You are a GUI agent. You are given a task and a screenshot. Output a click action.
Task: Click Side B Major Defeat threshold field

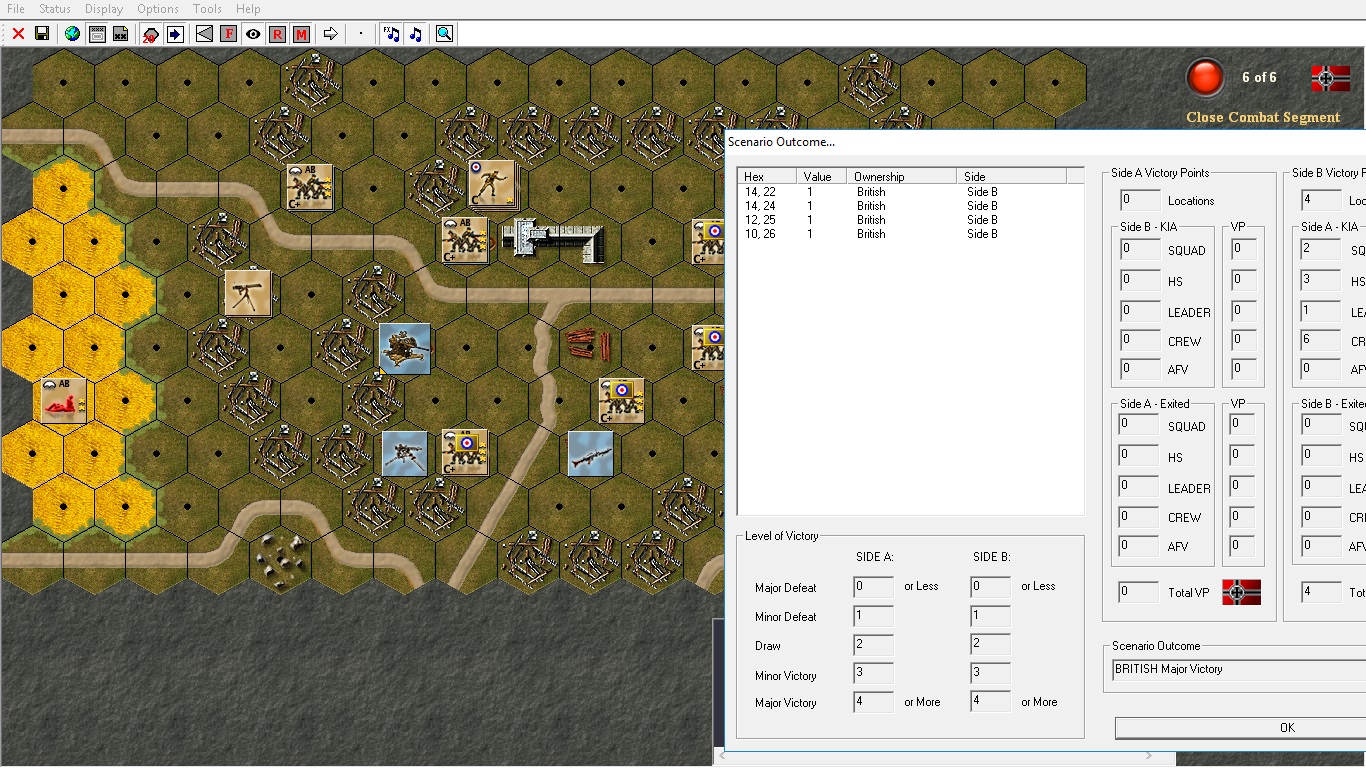[x=990, y=587]
